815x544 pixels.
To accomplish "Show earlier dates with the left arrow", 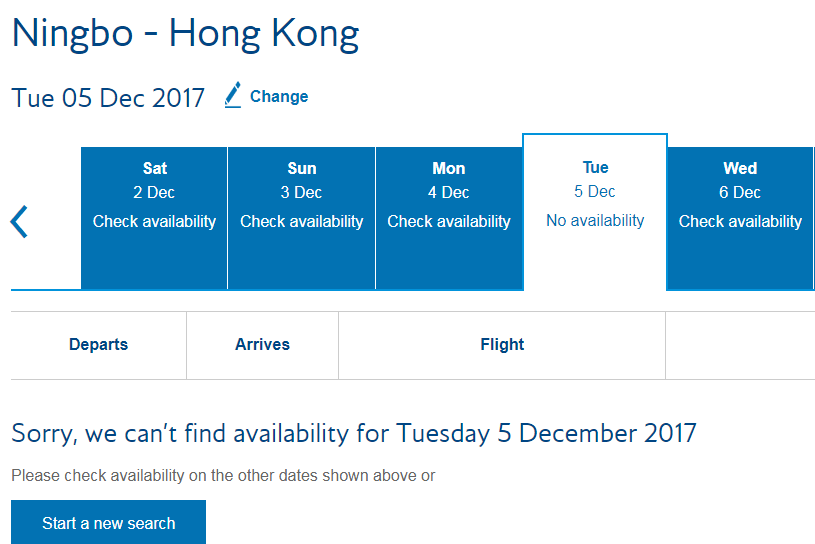I will pos(20,221).
